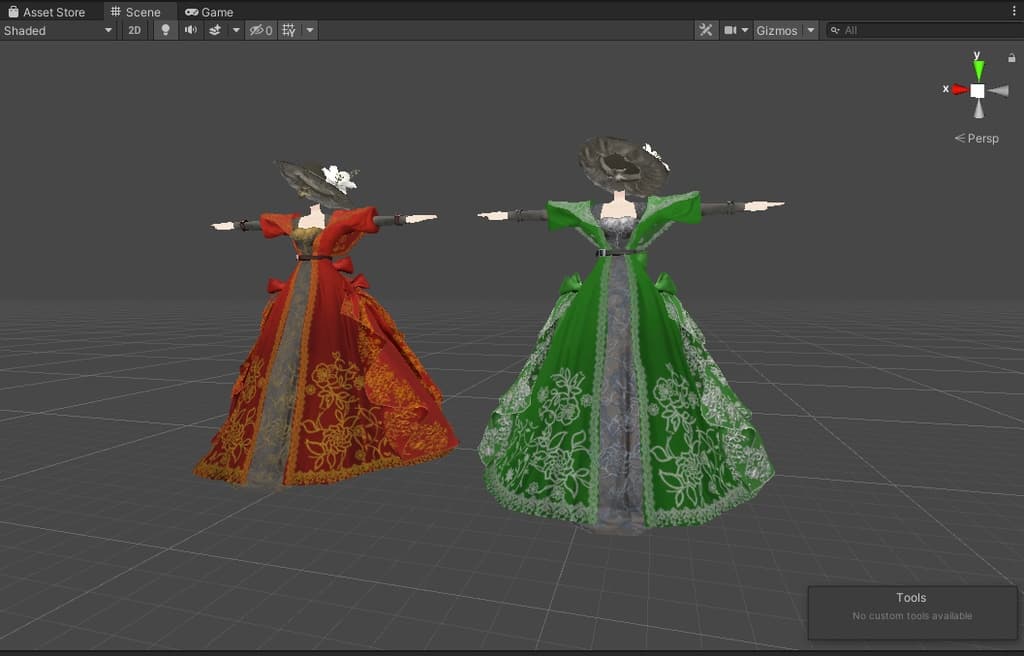The image size is (1024, 656).
Task: Click the Gizmos button
Action: click(777, 30)
